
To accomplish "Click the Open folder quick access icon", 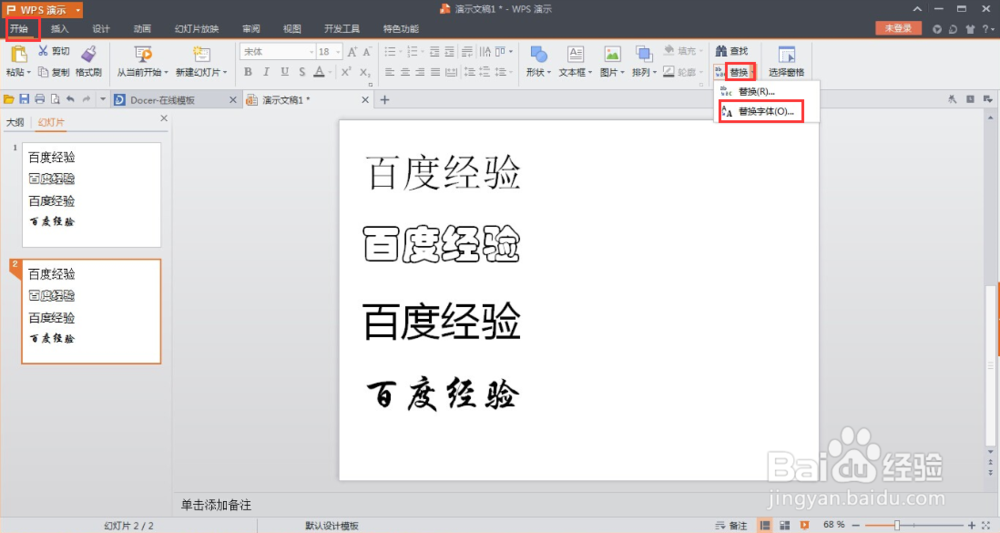I will click(x=9, y=99).
